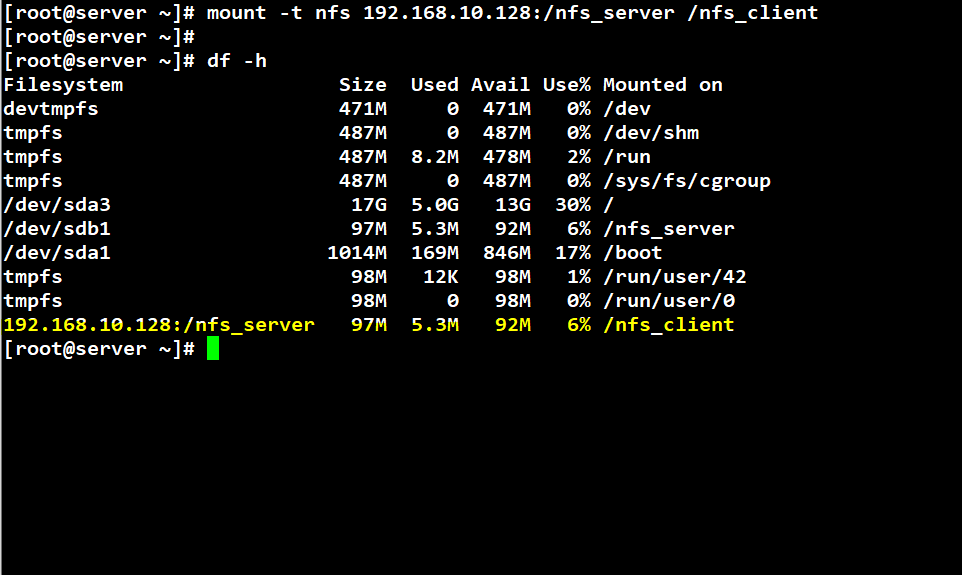962x575 pixels.
Task: Click the '8.2M' used value
Action: [434, 156]
